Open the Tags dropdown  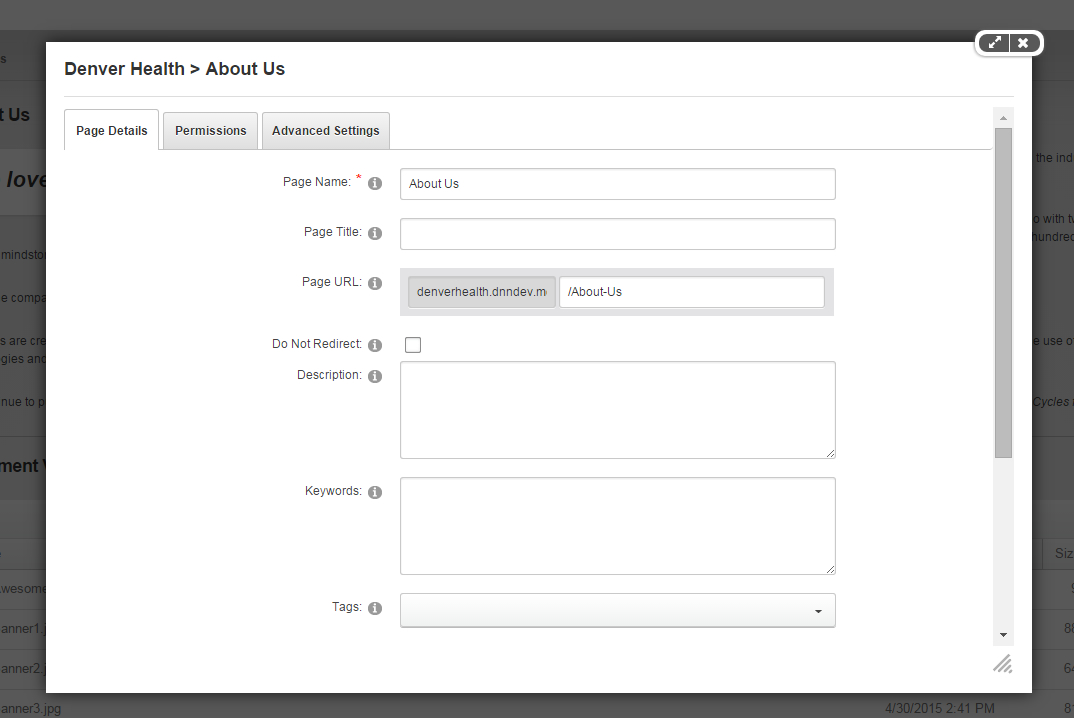[618, 610]
